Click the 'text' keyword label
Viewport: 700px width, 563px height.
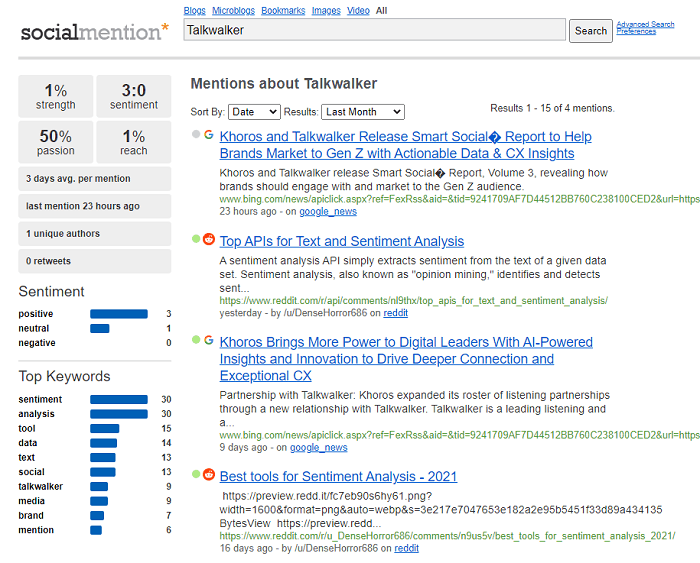point(26,458)
